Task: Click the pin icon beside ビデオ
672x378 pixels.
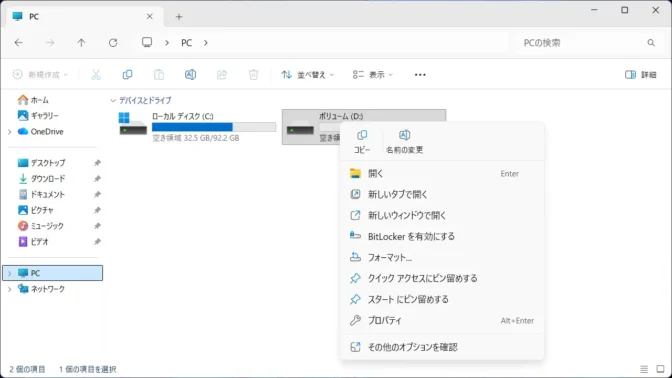Action: pos(97,242)
